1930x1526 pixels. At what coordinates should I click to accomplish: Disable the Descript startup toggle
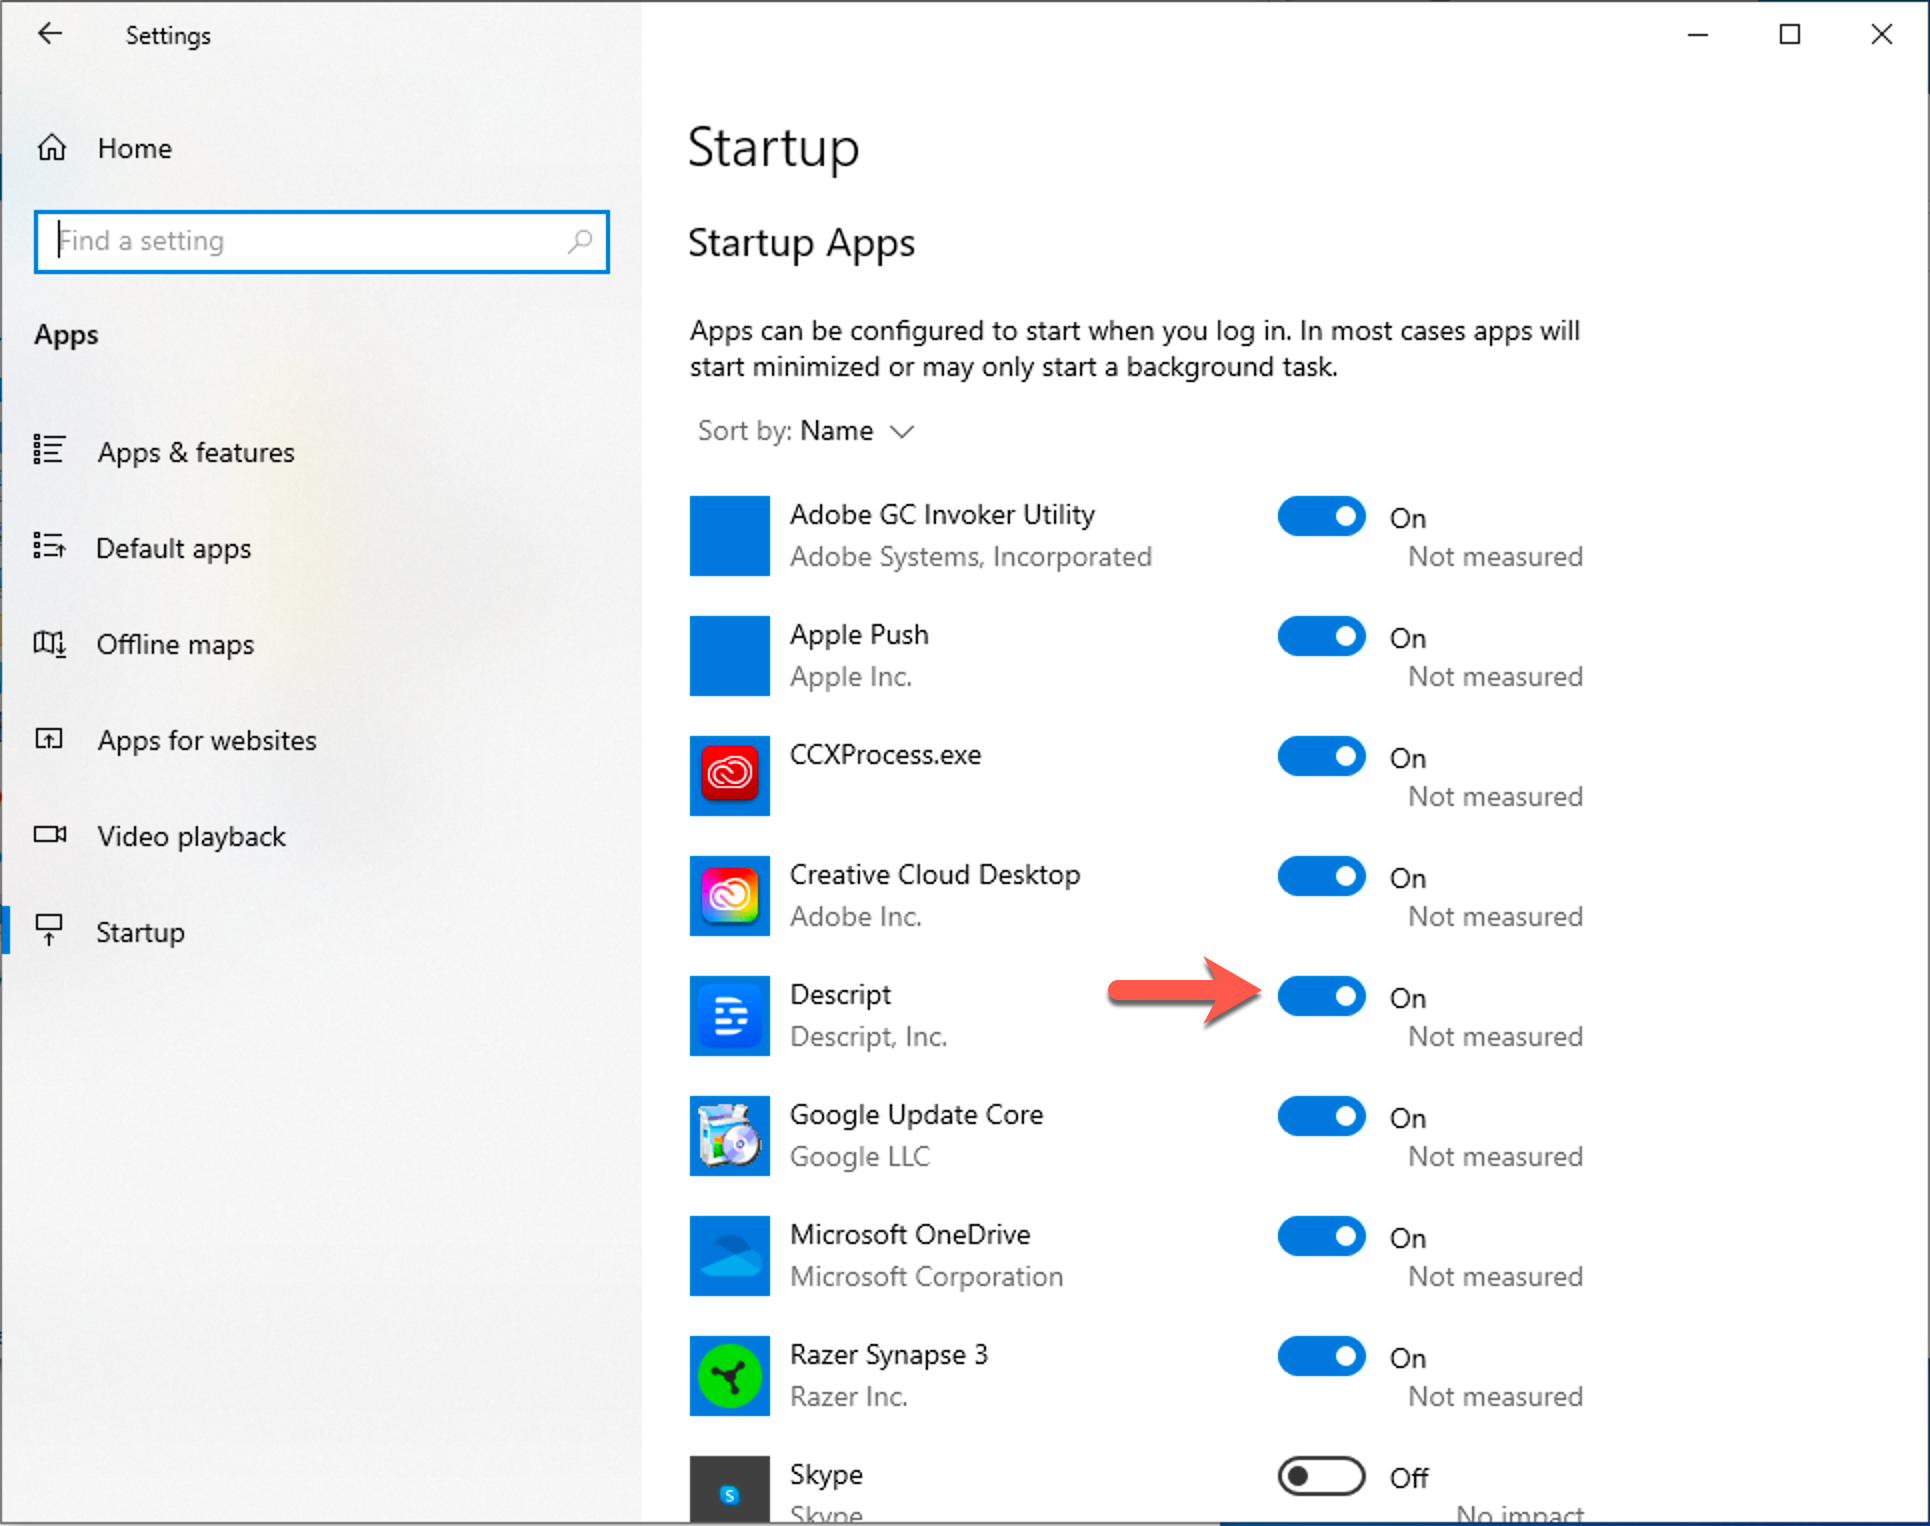point(1321,997)
